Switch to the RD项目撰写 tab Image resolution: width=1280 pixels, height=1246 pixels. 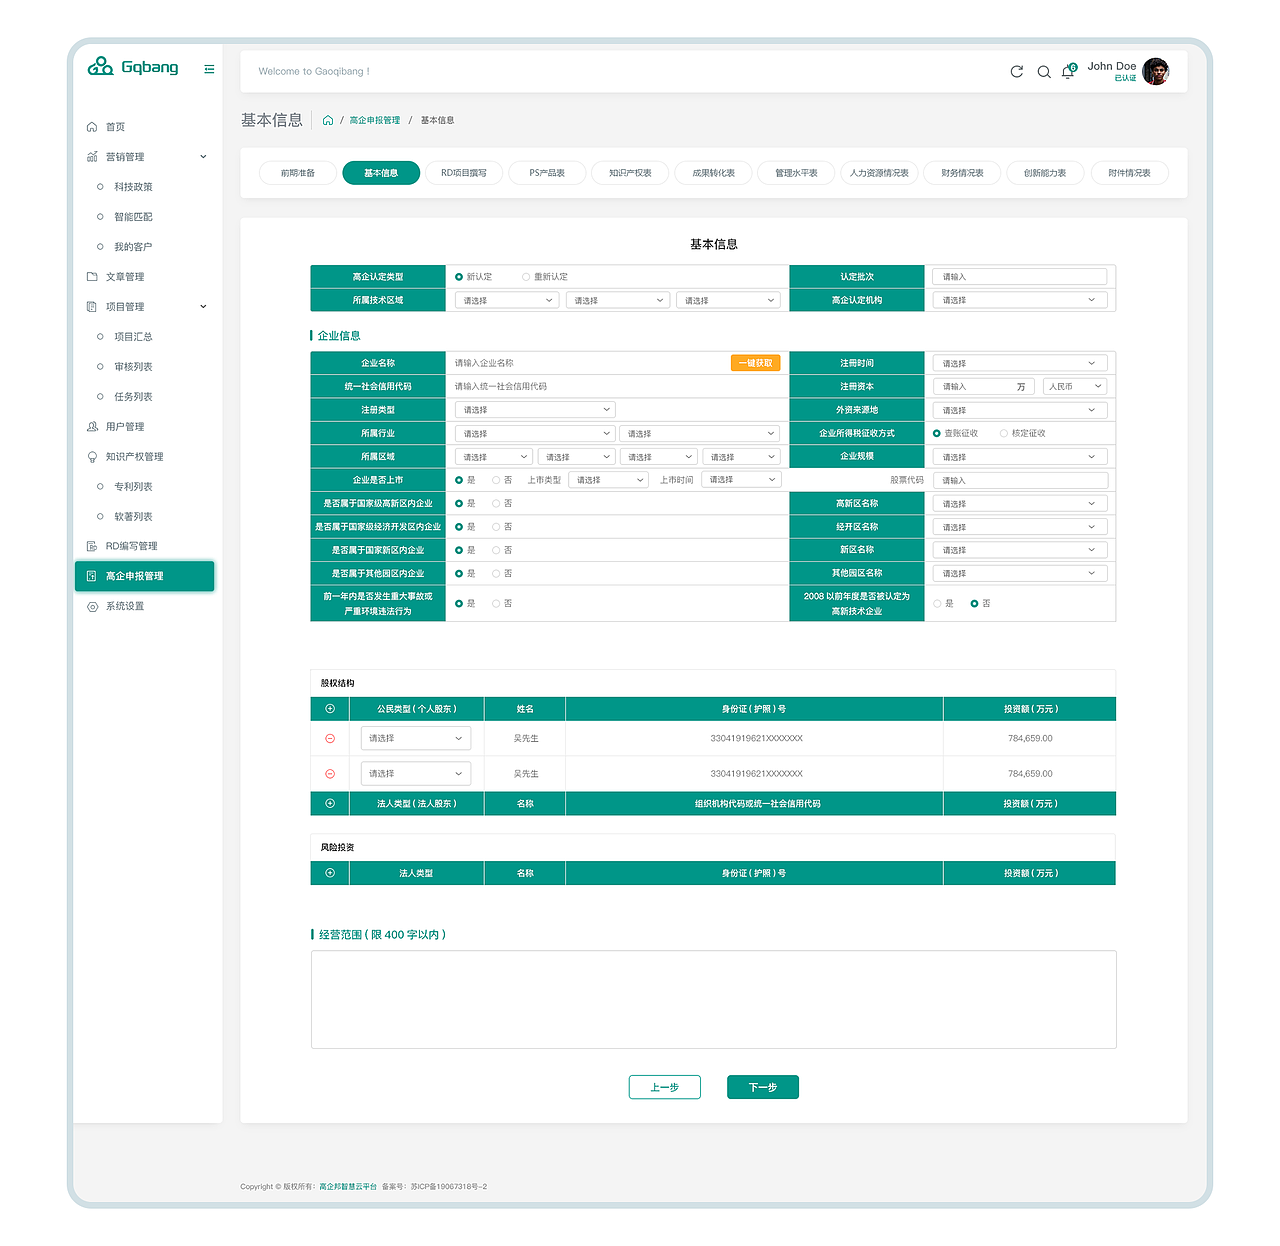point(464,173)
